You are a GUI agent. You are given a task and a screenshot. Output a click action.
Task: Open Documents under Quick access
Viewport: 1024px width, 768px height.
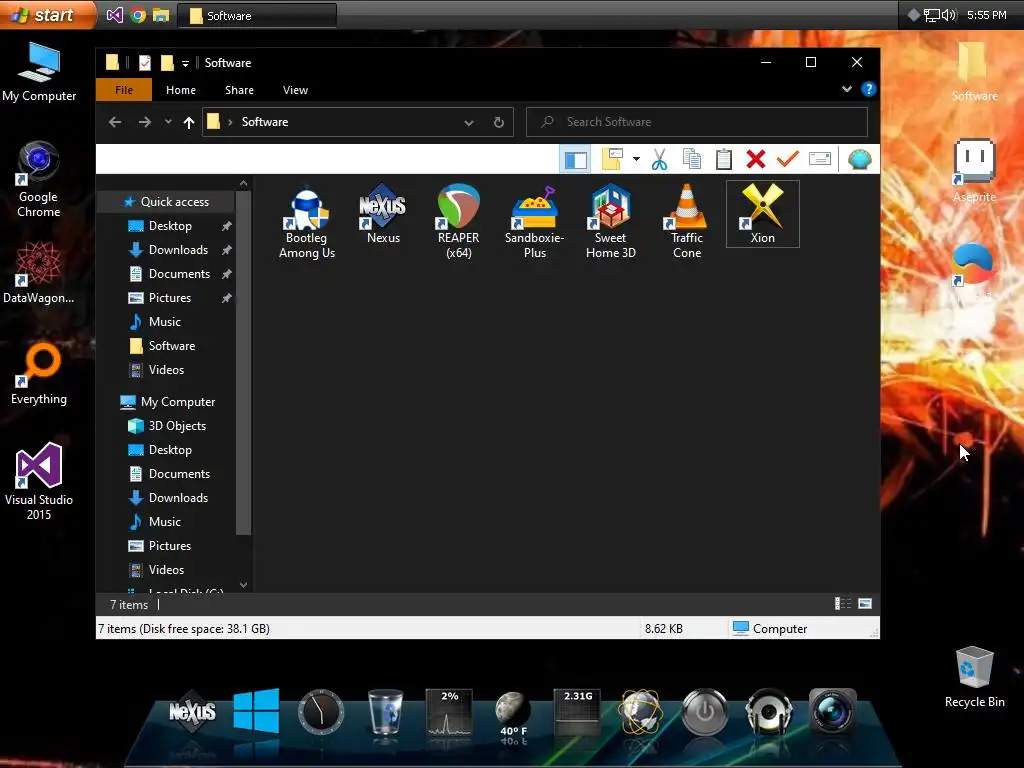[179, 274]
